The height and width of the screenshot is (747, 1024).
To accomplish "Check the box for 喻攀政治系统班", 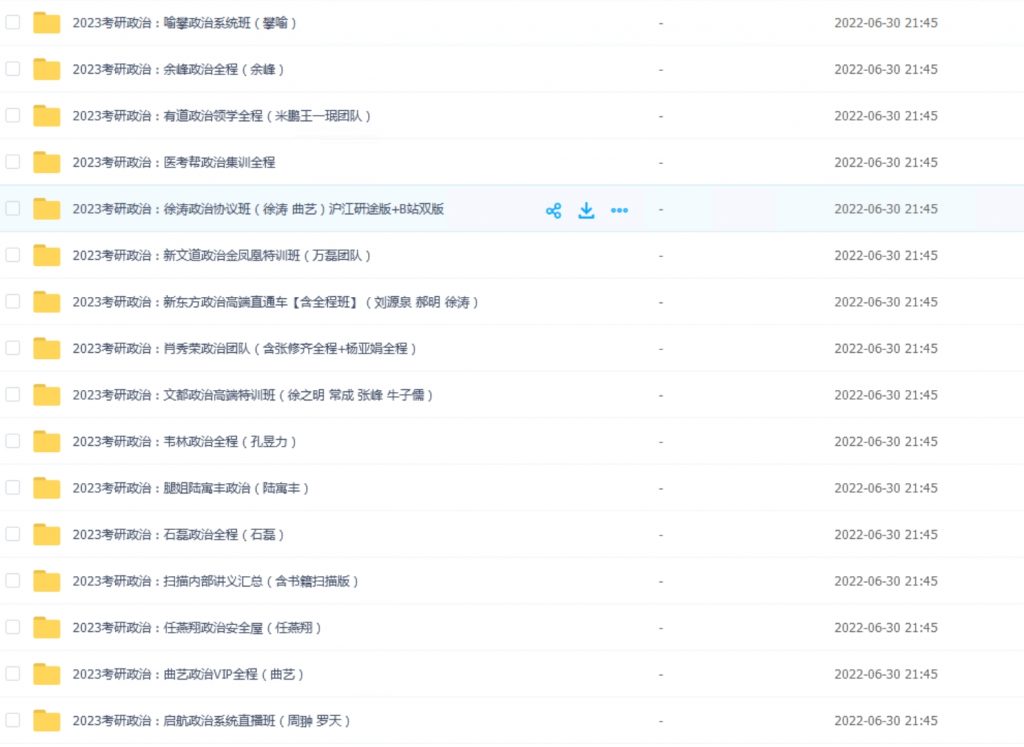I will [12, 22].
